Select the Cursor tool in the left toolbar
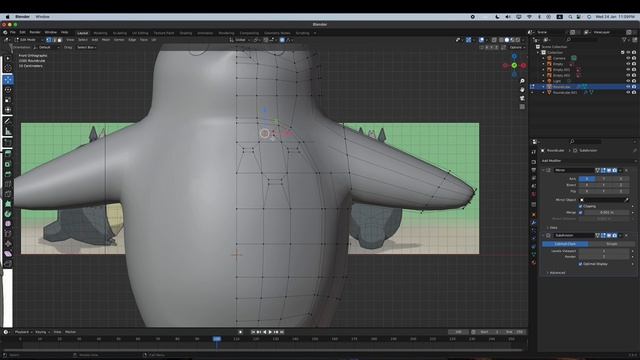Image resolution: width=640 pixels, height=360 pixels. click(x=8, y=68)
